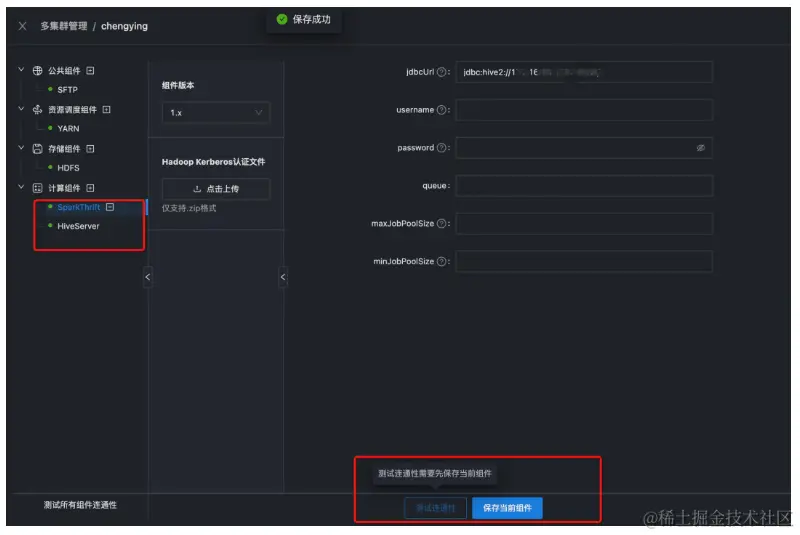
Task: Click the help icon beside maxJobPoolSize
Action: tap(442, 223)
